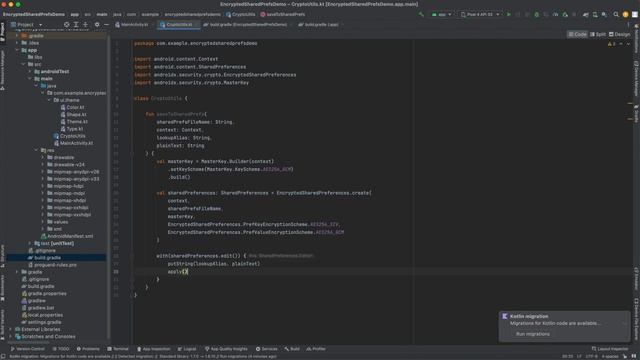Screen dimensions: 640x360
Task: Open App Inspection tool window
Action: (x=153, y=349)
